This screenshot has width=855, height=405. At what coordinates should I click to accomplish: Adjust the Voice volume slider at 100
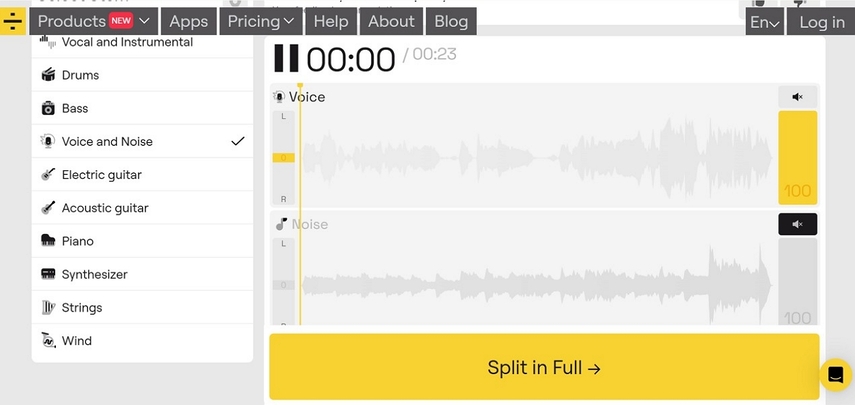[x=797, y=158]
